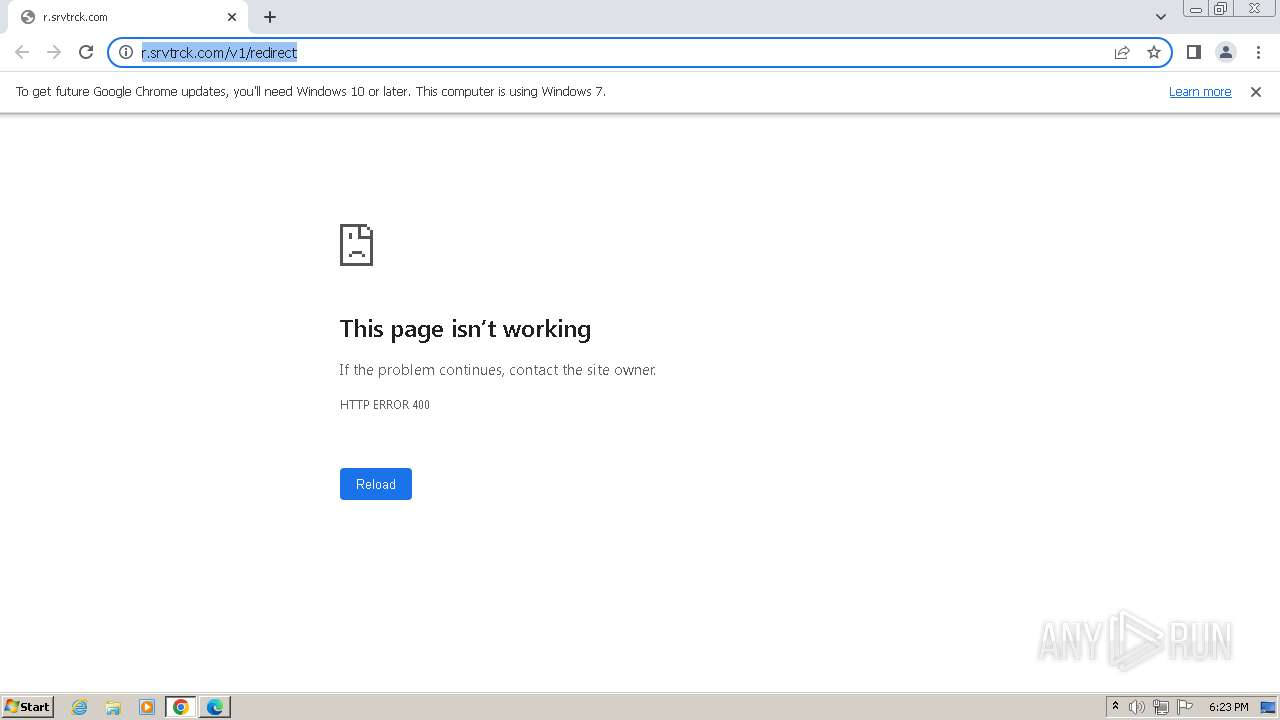The width and height of the screenshot is (1280, 720).
Task: Click the 'This page isn't working' heading
Action: 465,329
